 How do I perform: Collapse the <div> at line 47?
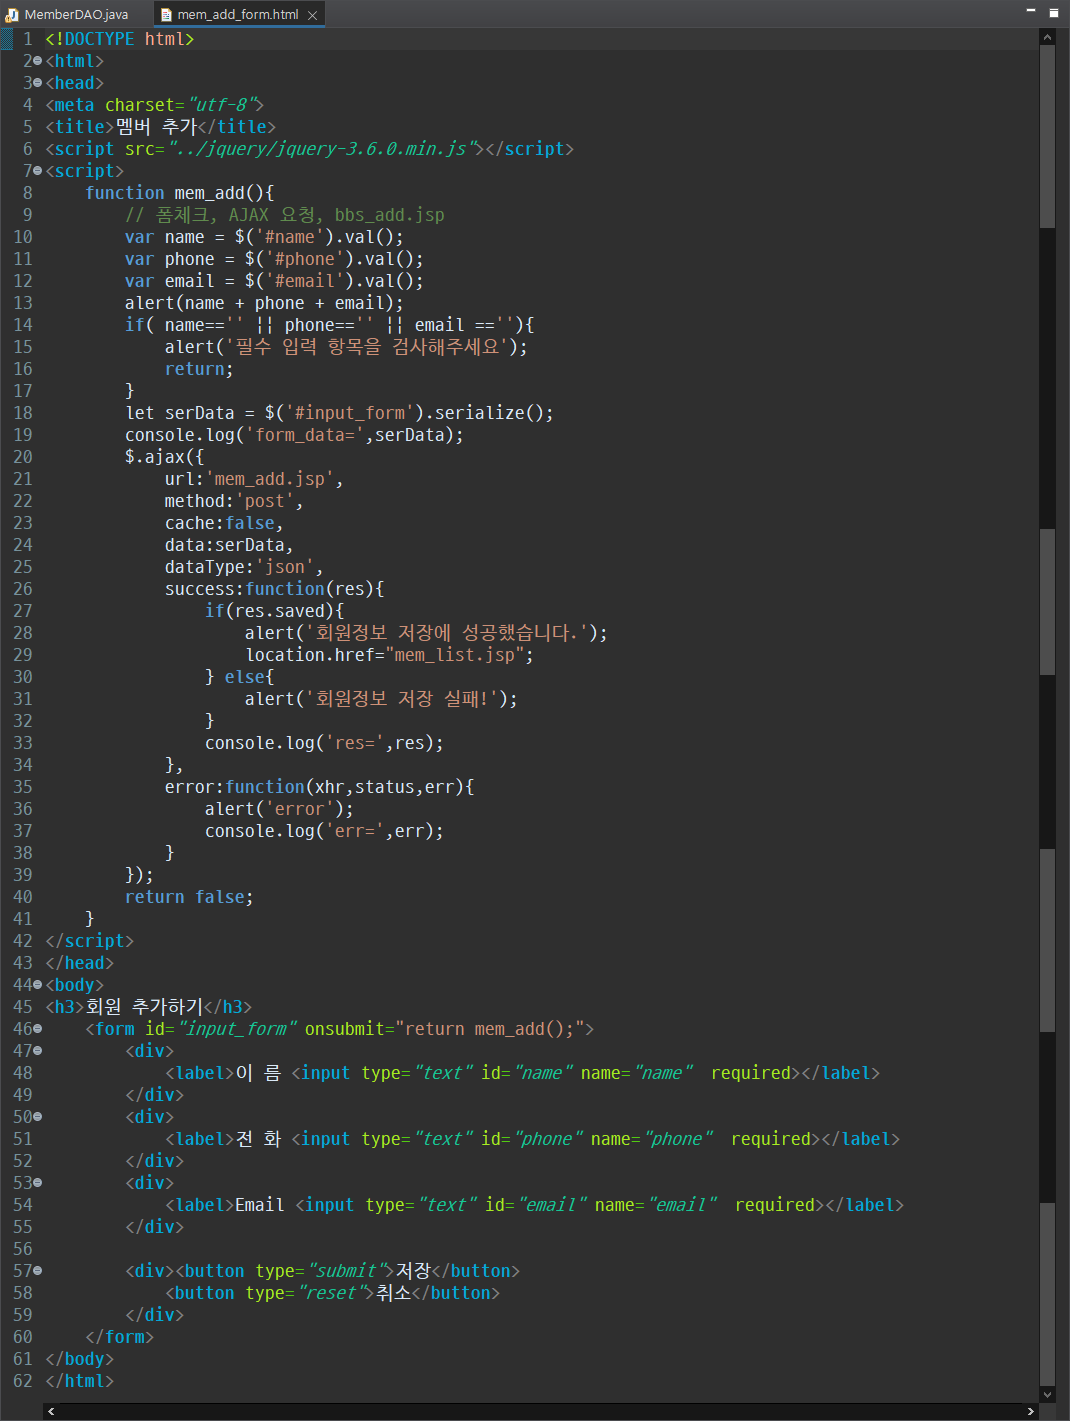[38, 1051]
